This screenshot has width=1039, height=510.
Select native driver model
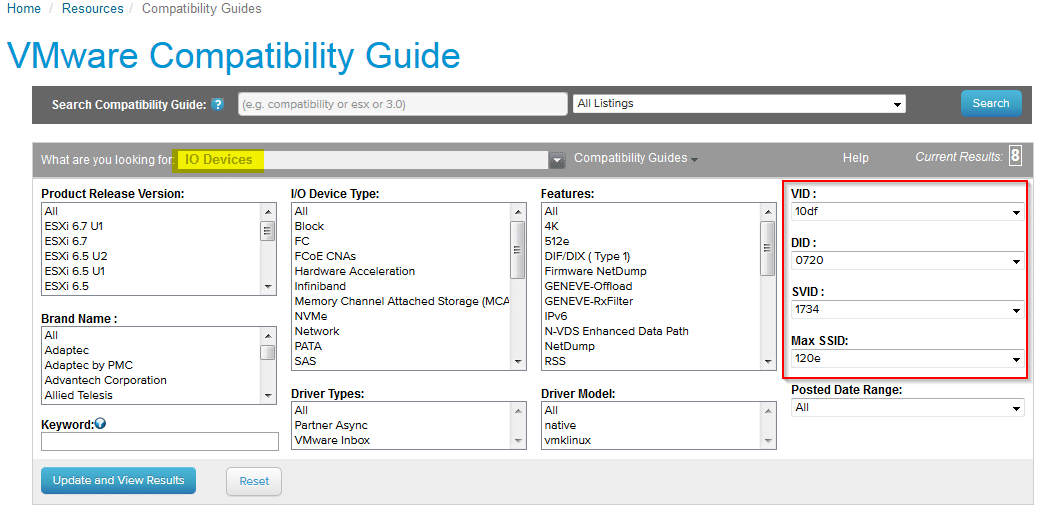(x=560, y=425)
